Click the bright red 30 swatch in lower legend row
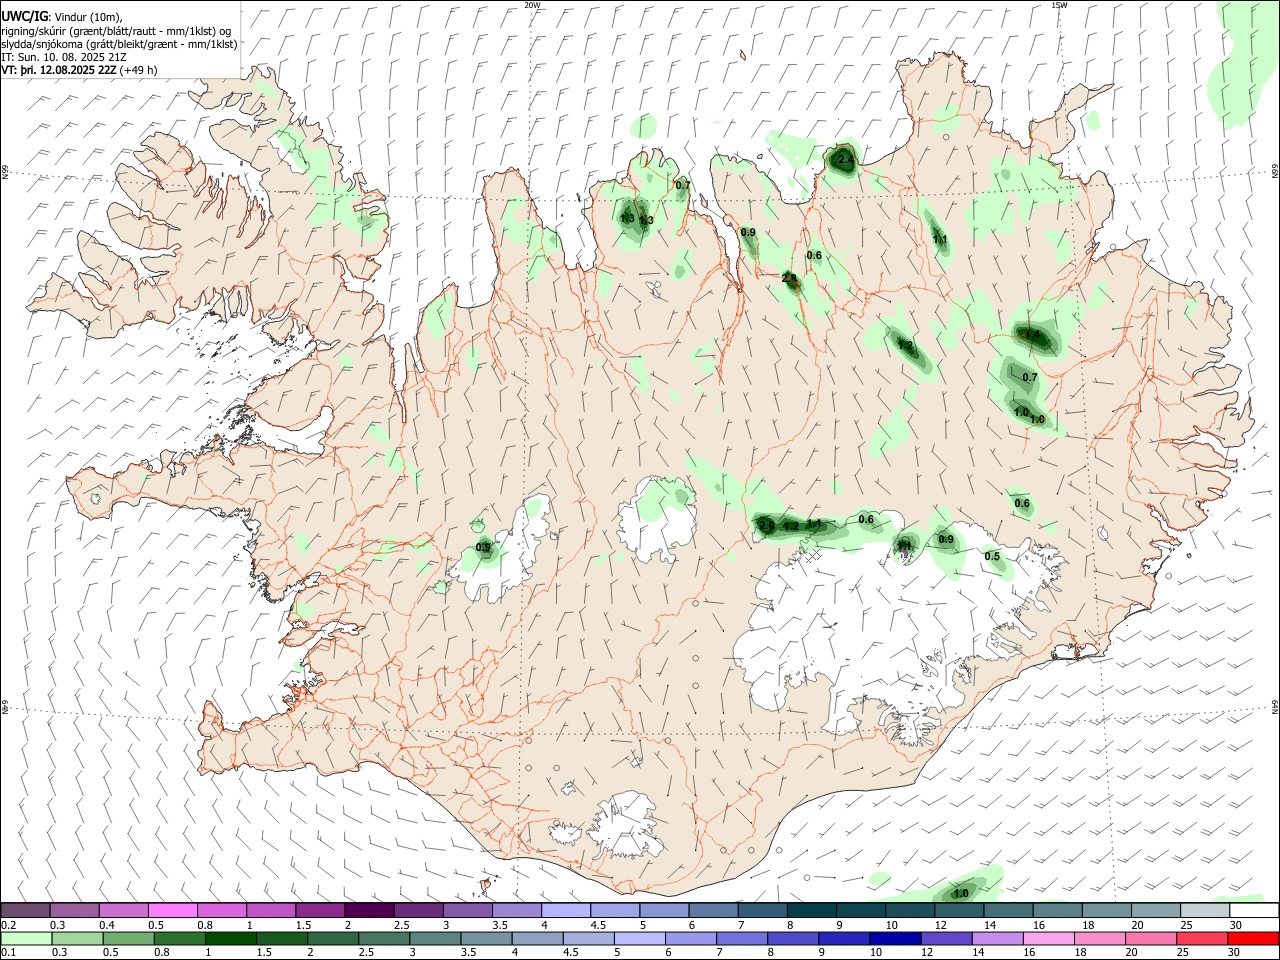1280x960 pixels. click(x=1253, y=939)
